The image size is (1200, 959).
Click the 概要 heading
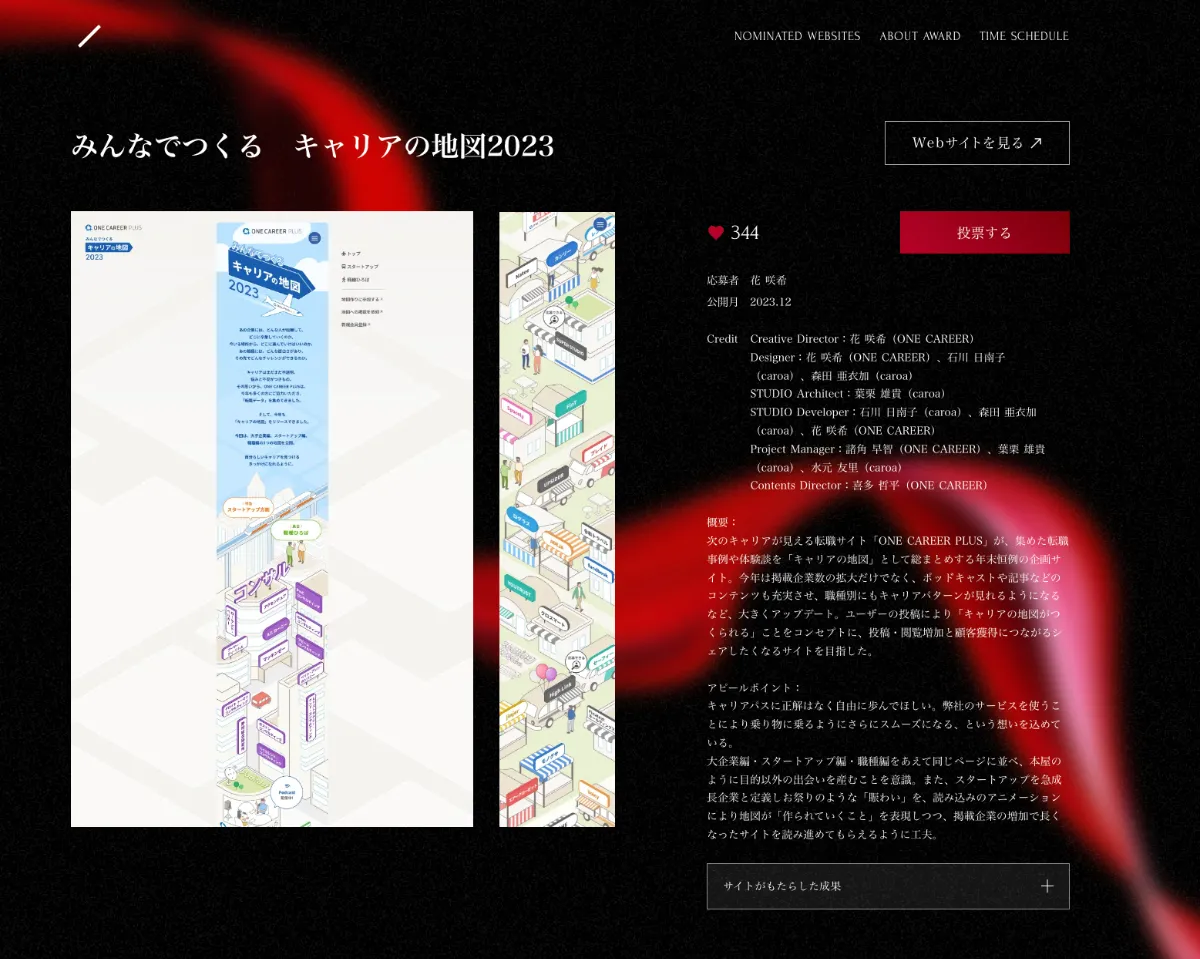click(721, 522)
